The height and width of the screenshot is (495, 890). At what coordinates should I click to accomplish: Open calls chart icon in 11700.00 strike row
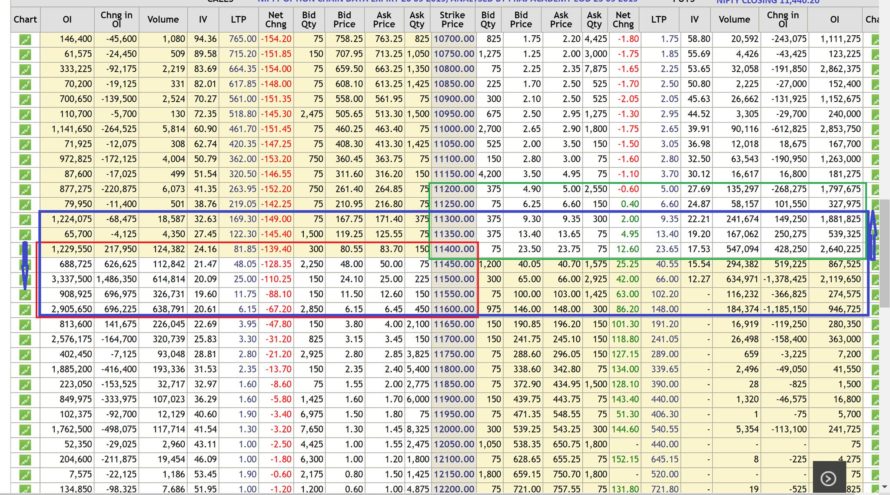pyautogui.click(x=25, y=340)
